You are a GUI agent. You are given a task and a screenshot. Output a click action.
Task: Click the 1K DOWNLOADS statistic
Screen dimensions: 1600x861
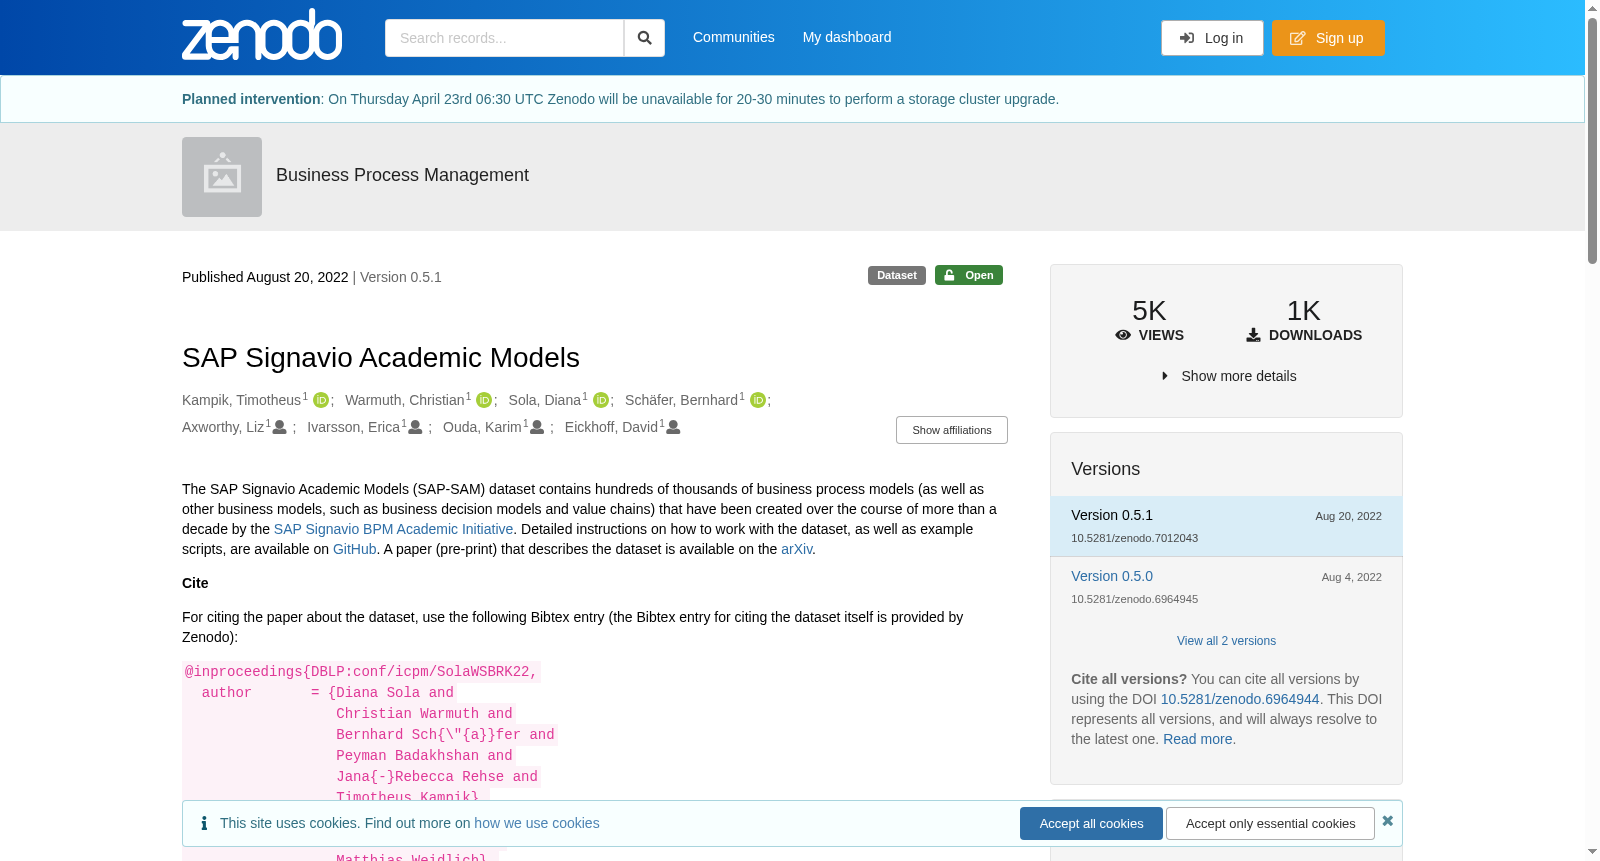(x=1304, y=320)
